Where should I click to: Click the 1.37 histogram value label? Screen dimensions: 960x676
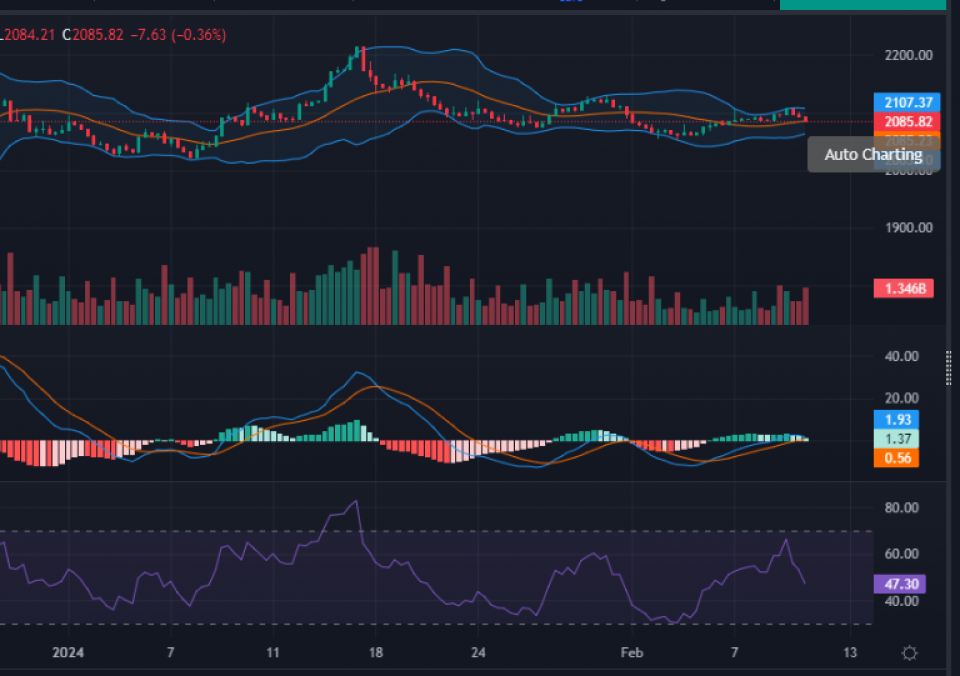[896, 438]
